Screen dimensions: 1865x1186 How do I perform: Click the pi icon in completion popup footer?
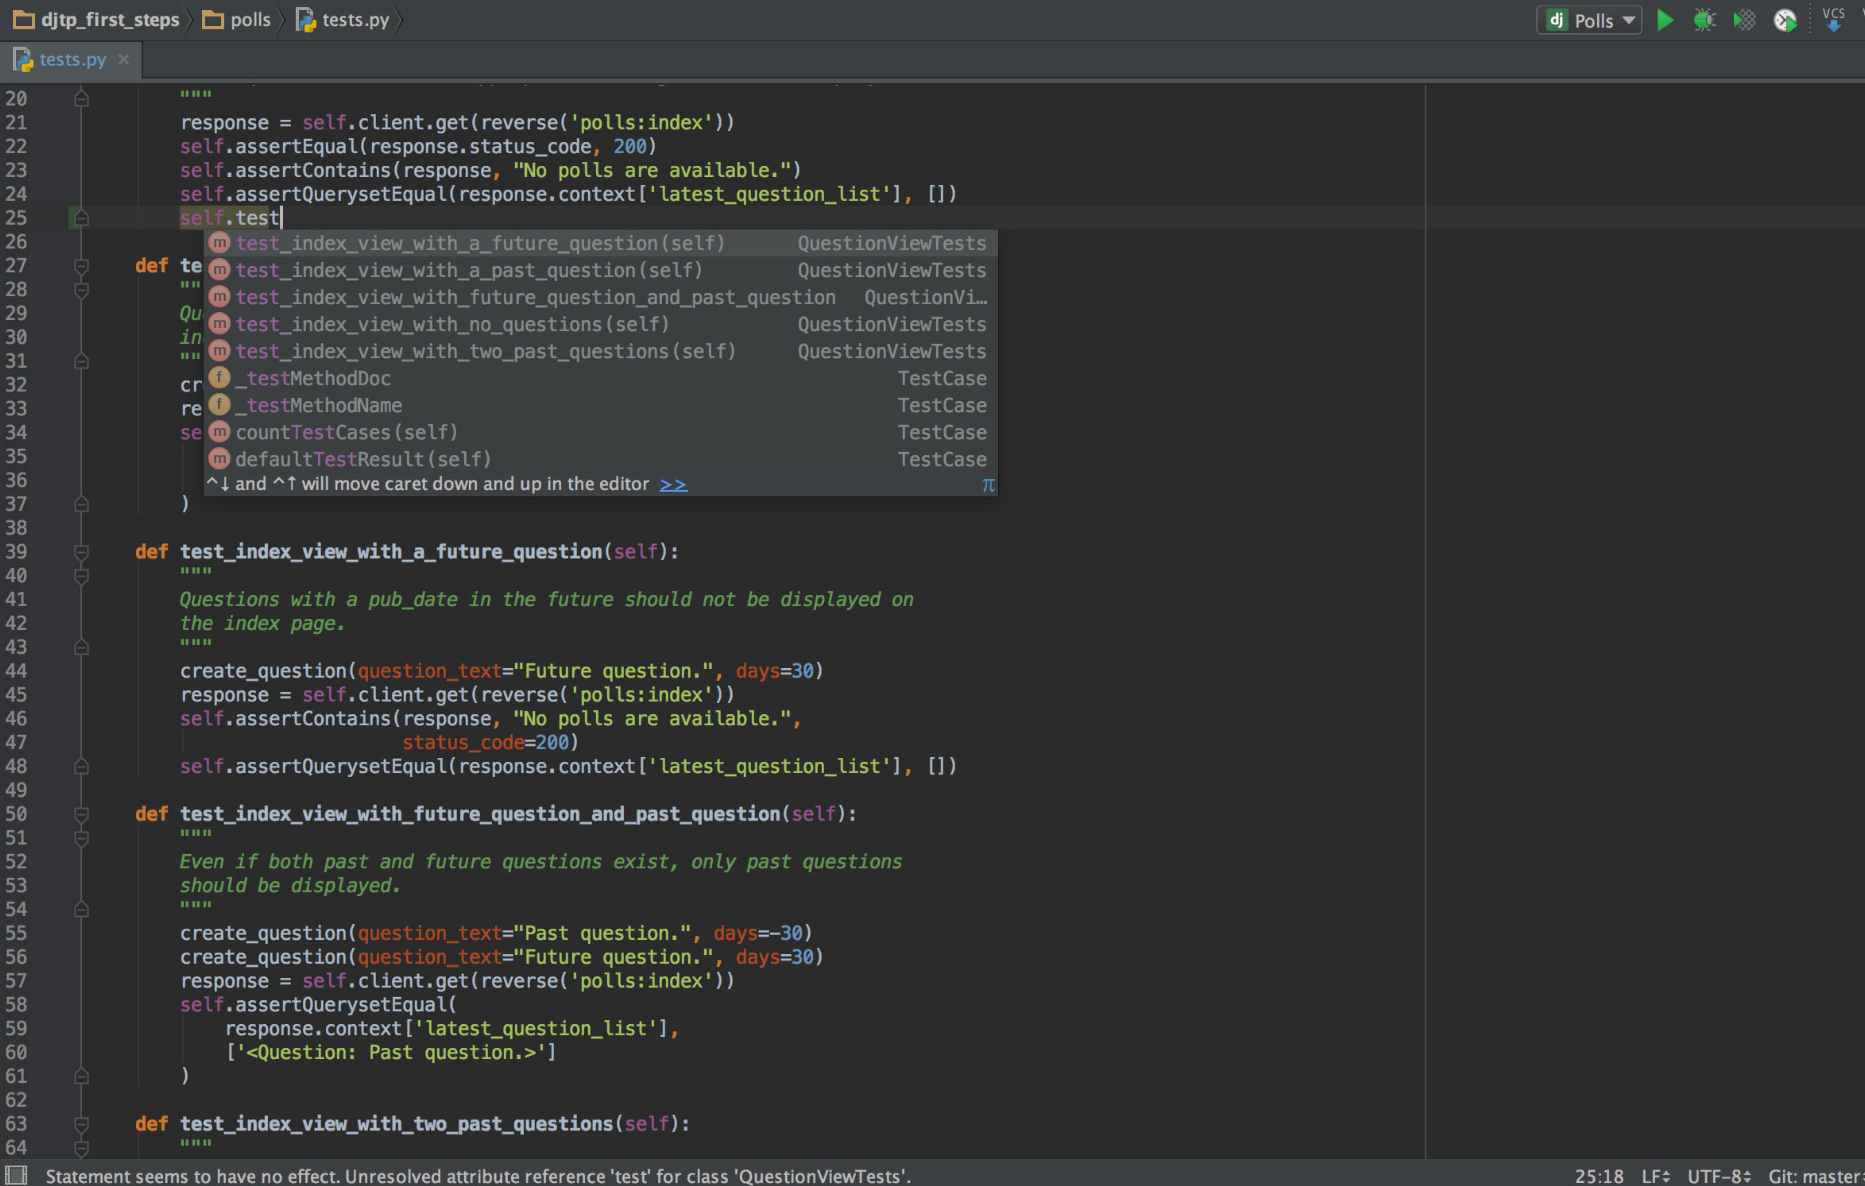pyautogui.click(x=988, y=484)
